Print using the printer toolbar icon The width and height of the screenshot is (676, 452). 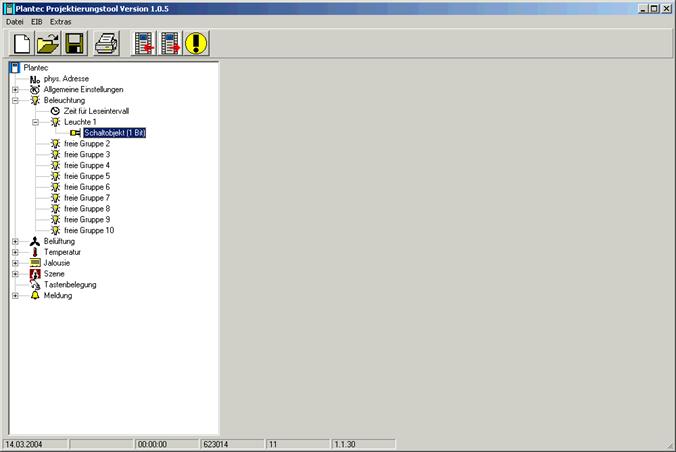[x=107, y=43]
